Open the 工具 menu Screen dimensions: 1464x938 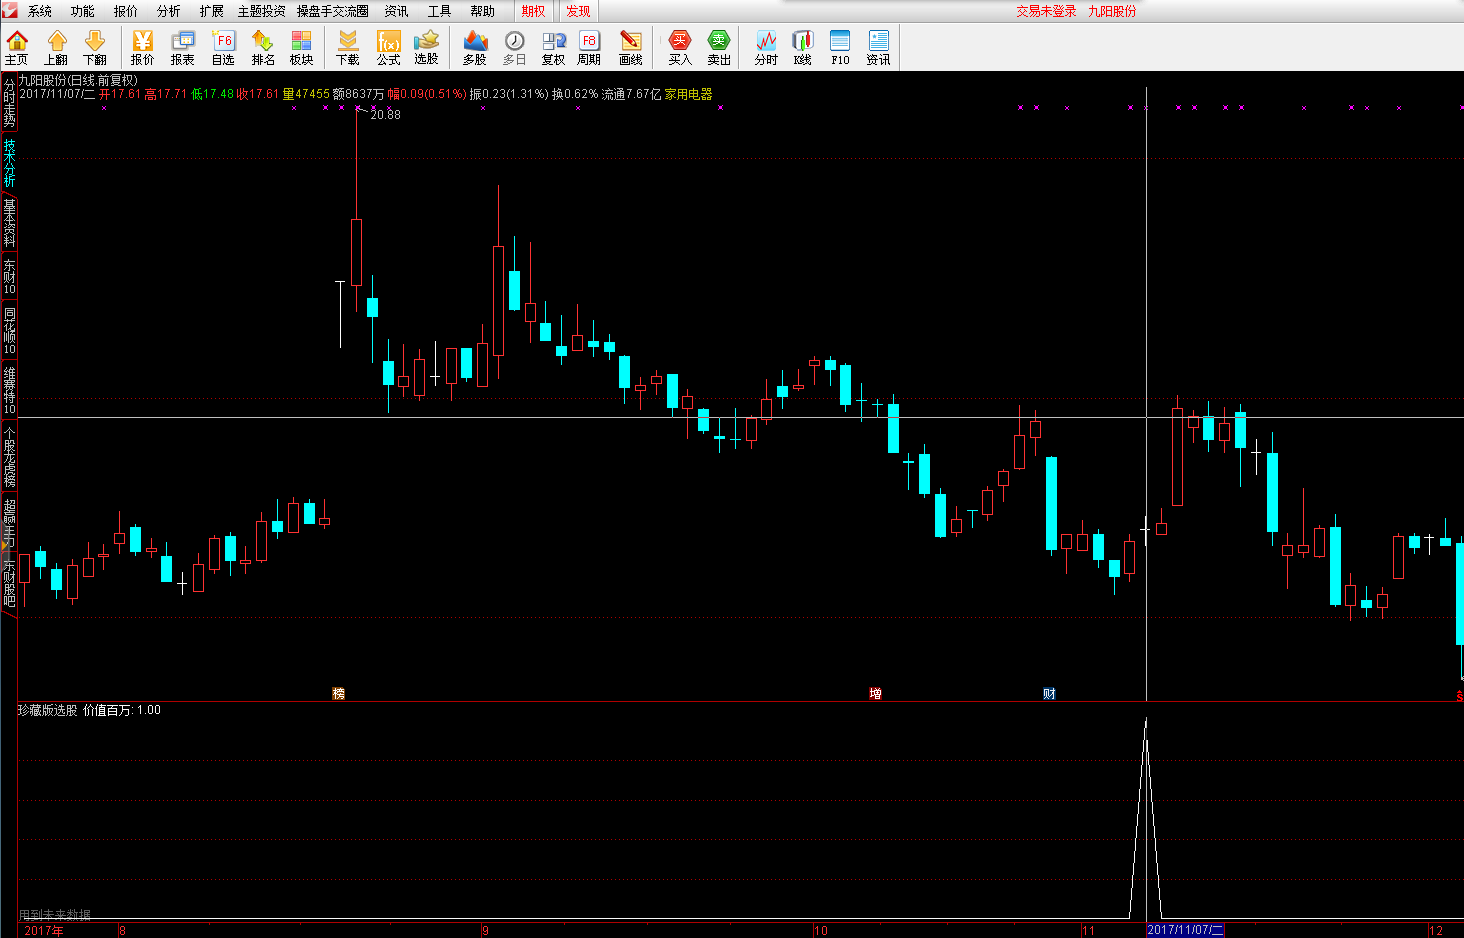click(440, 11)
